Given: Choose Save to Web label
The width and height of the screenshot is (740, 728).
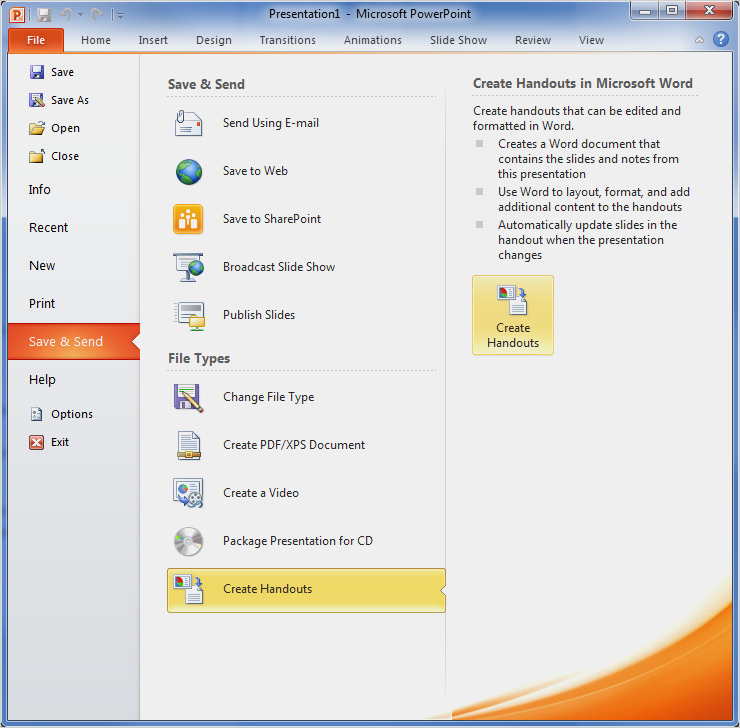Looking at the screenshot, I should 255,171.
